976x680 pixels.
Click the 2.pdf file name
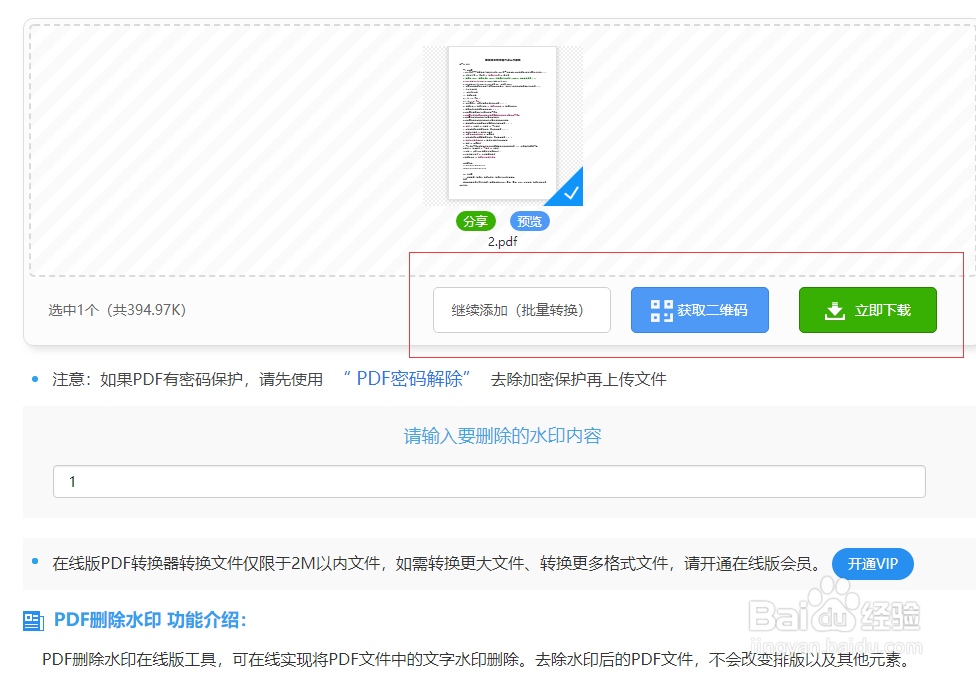[502, 242]
